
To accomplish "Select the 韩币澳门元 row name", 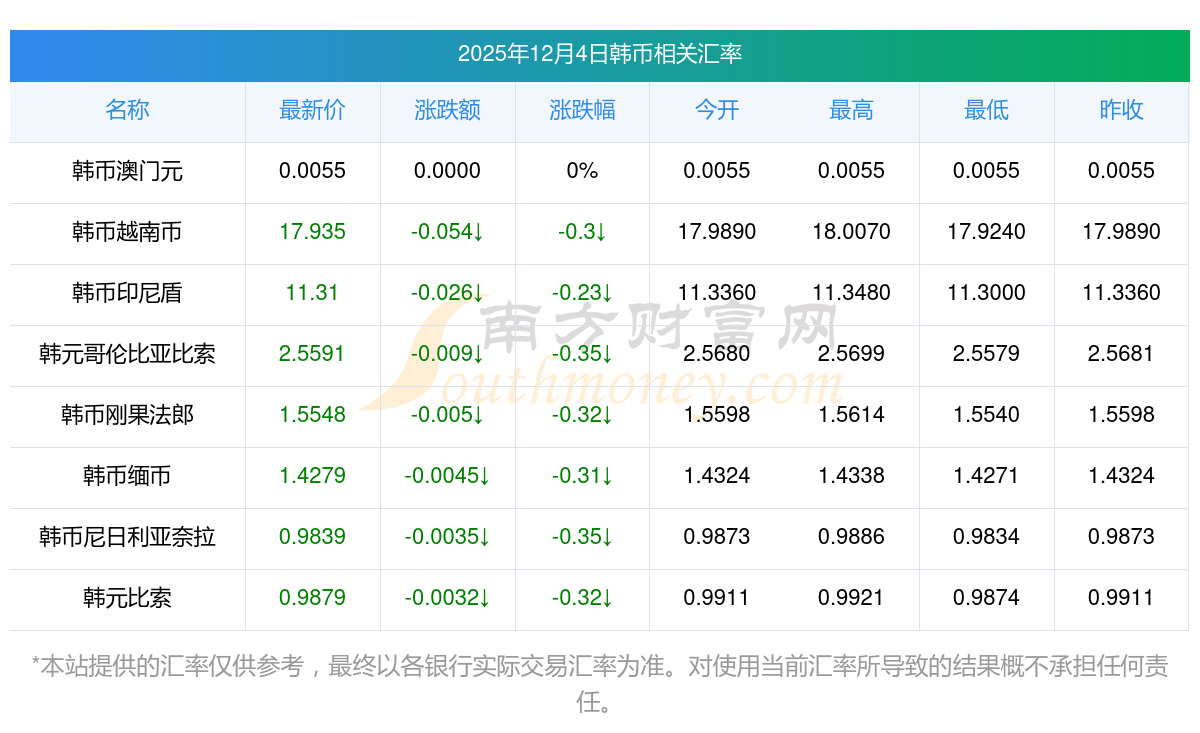I will pos(127,171).
